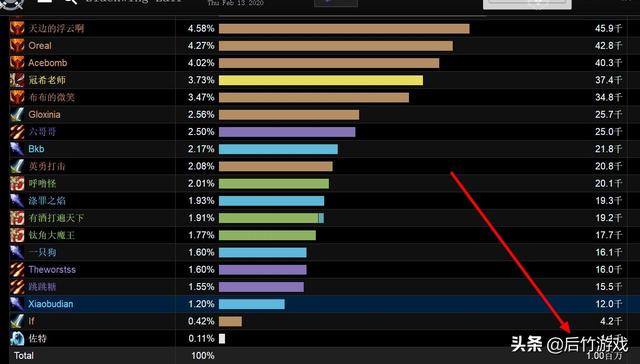Click the hunter icon beside 呼噜怪
Image resolution: width=640 pixels, height=364 pixels.
(x=17, y=184)
